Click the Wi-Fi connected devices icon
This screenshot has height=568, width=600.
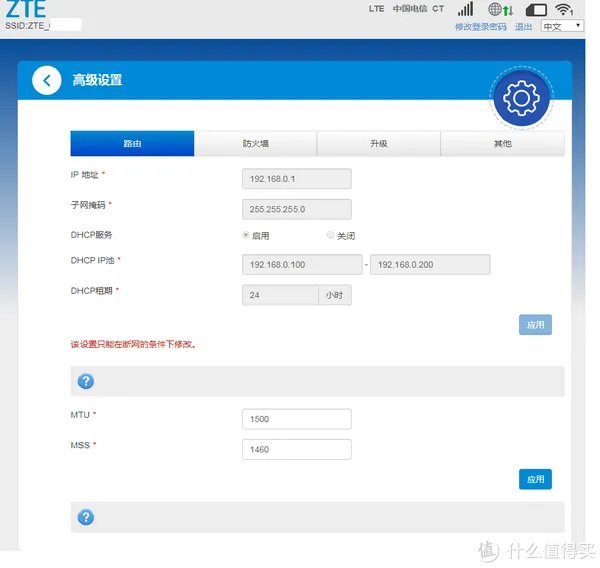click(564, 9)
